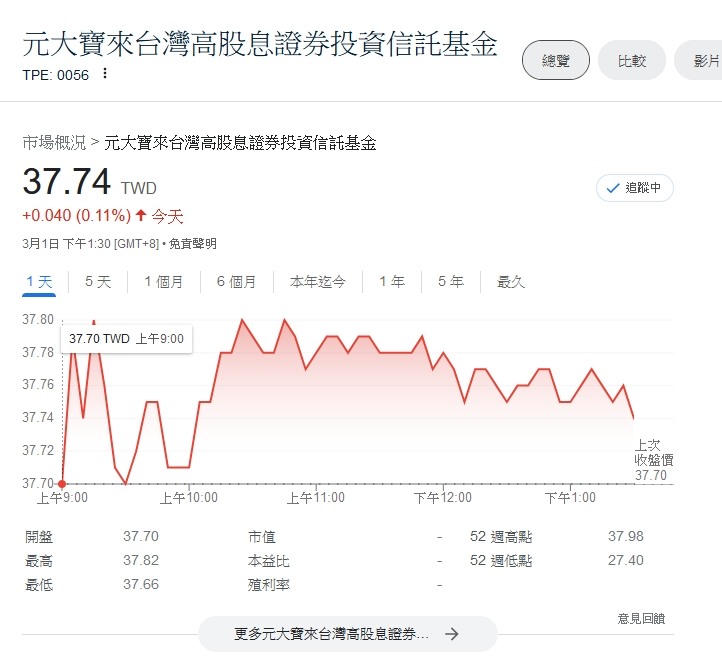Image resolution: width=722 pixels, height=658 pixels.
Task: Toggle the 追蹤中 follow button
Action: point(635,188)
